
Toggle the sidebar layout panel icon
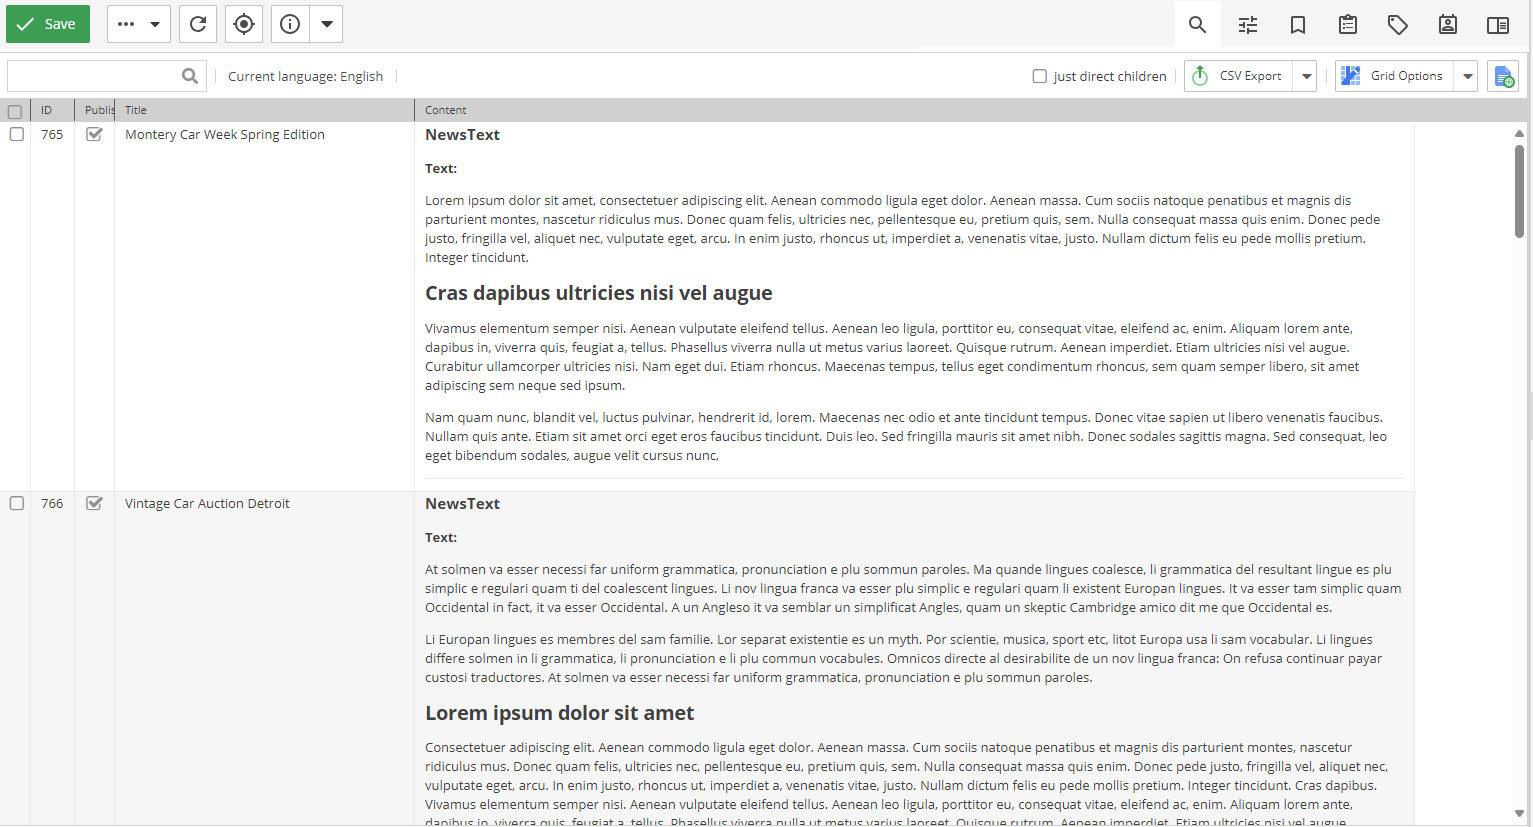(1497, 24)
